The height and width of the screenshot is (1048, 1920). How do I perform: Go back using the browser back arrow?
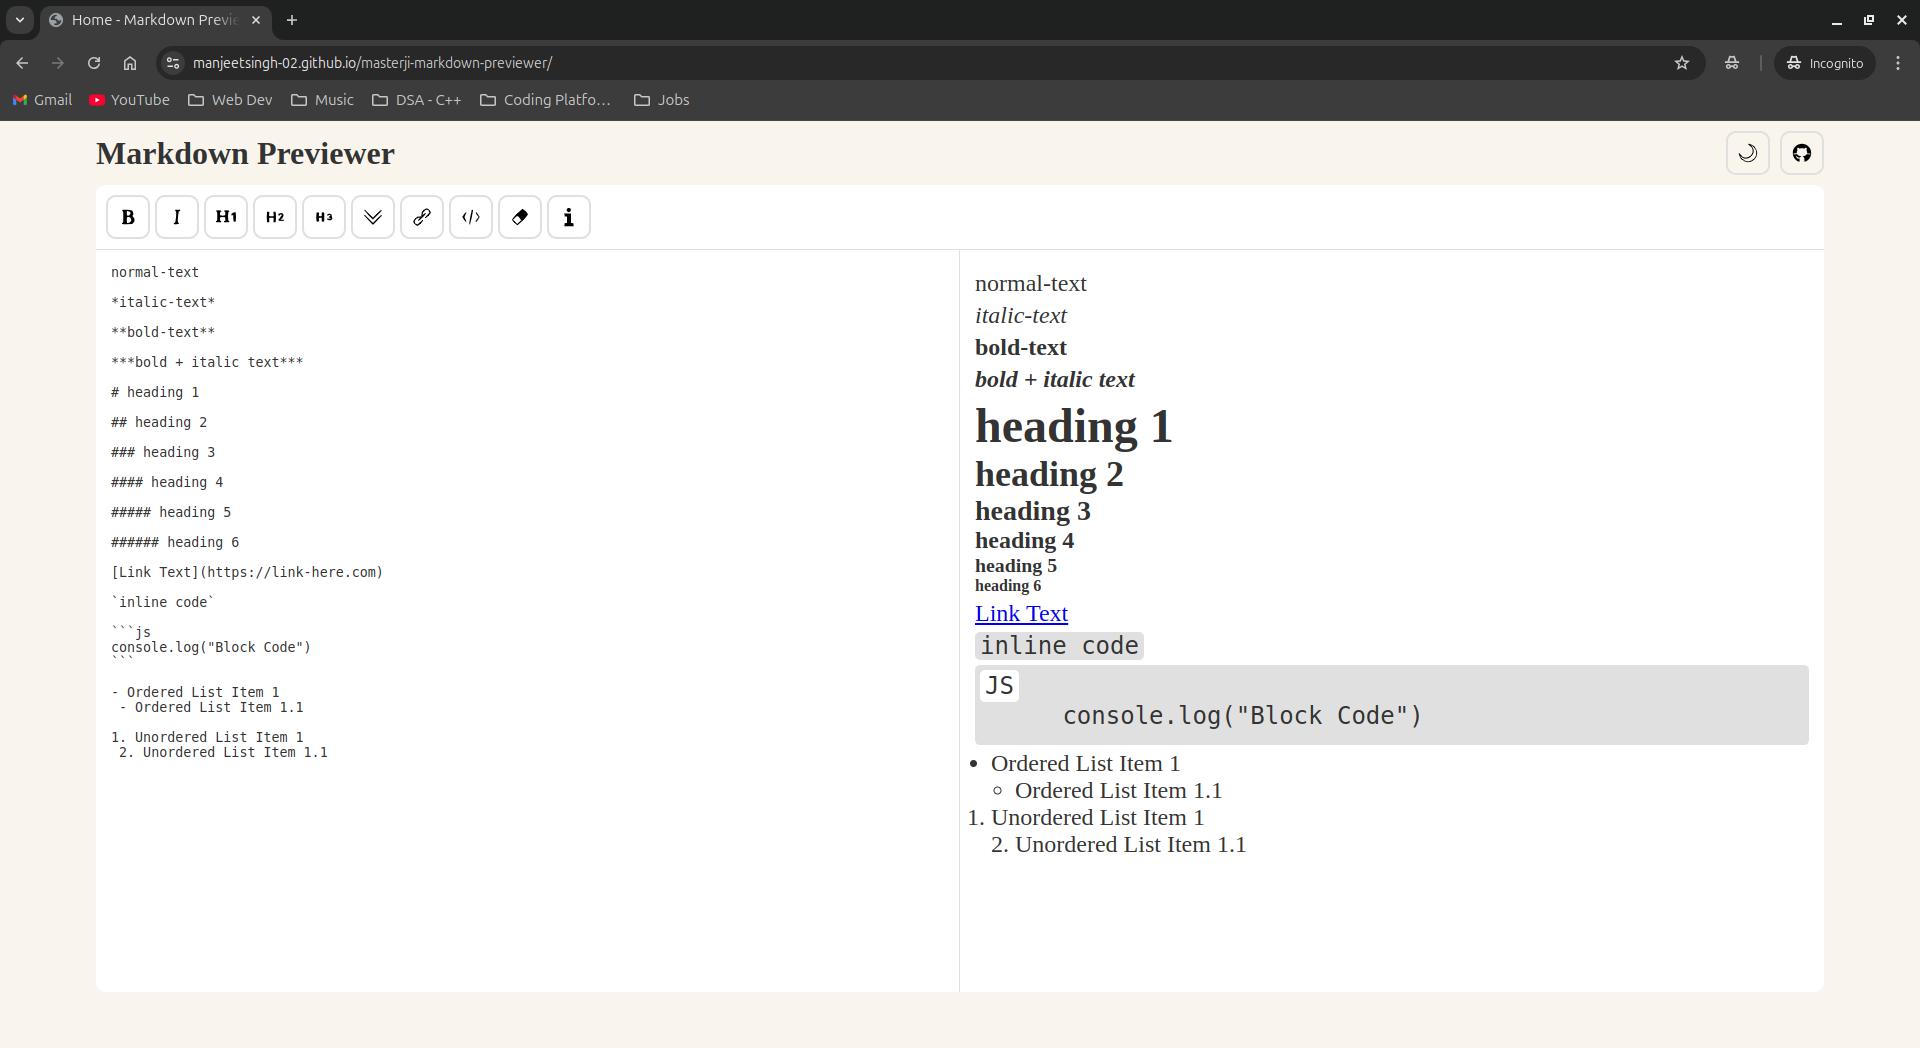pos(22,63)
